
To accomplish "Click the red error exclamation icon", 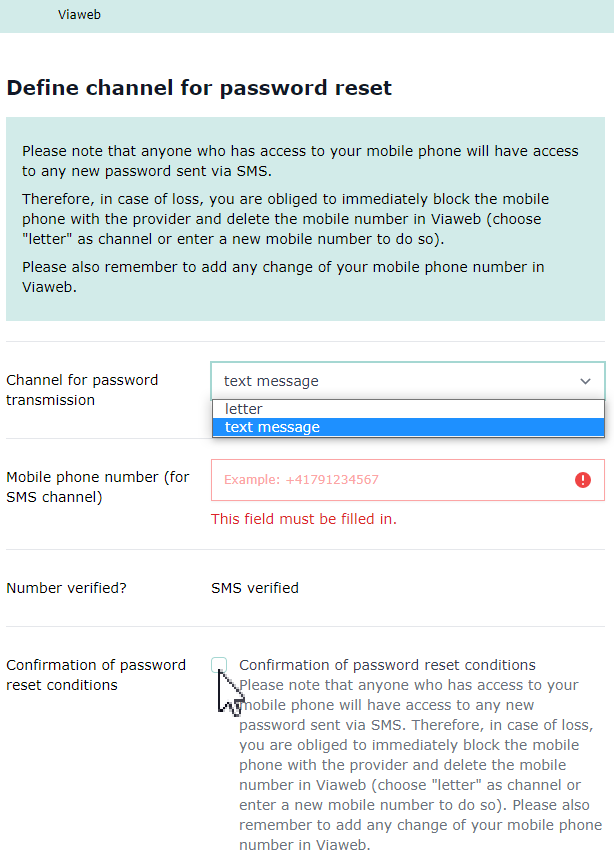I will coord(583,480).
